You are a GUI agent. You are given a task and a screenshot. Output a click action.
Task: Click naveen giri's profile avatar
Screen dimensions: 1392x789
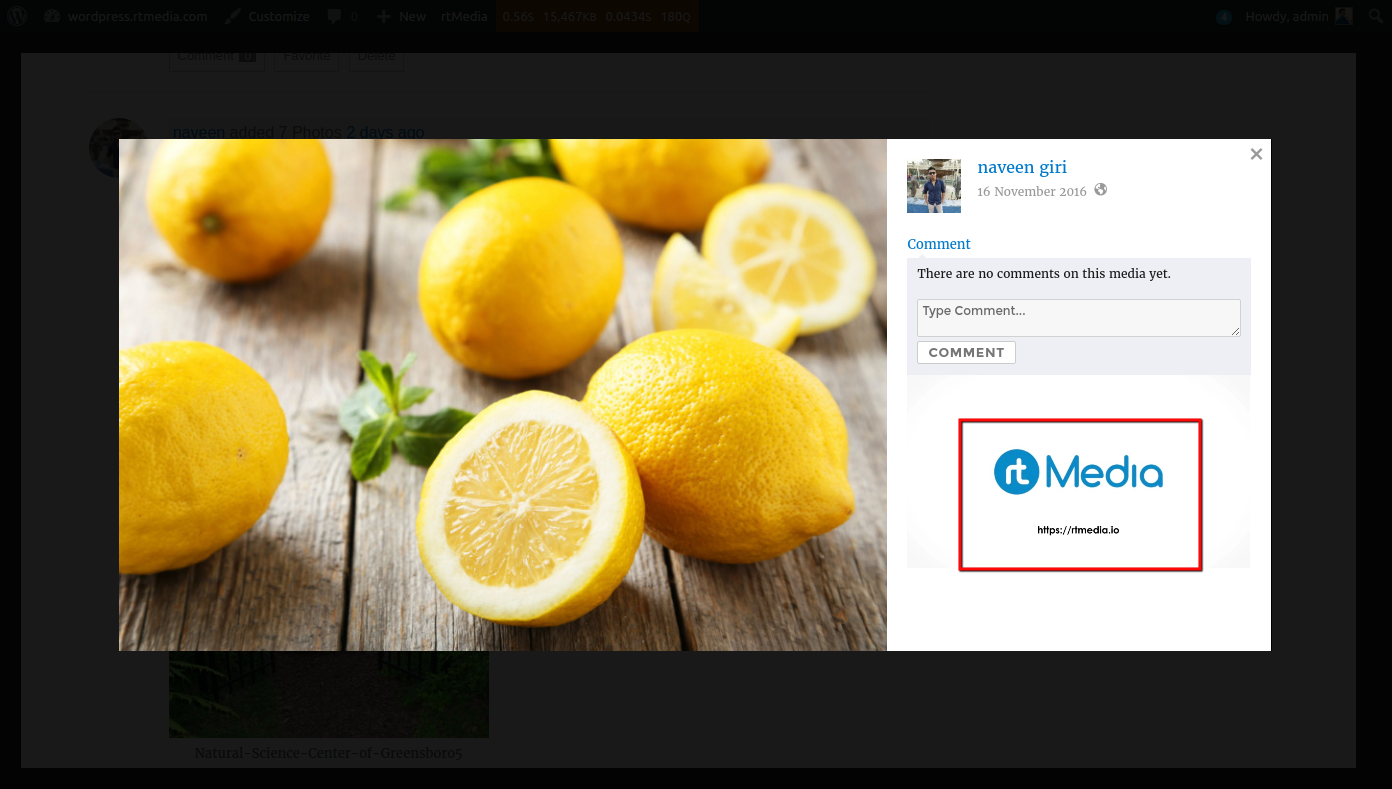tap(933, 186)
